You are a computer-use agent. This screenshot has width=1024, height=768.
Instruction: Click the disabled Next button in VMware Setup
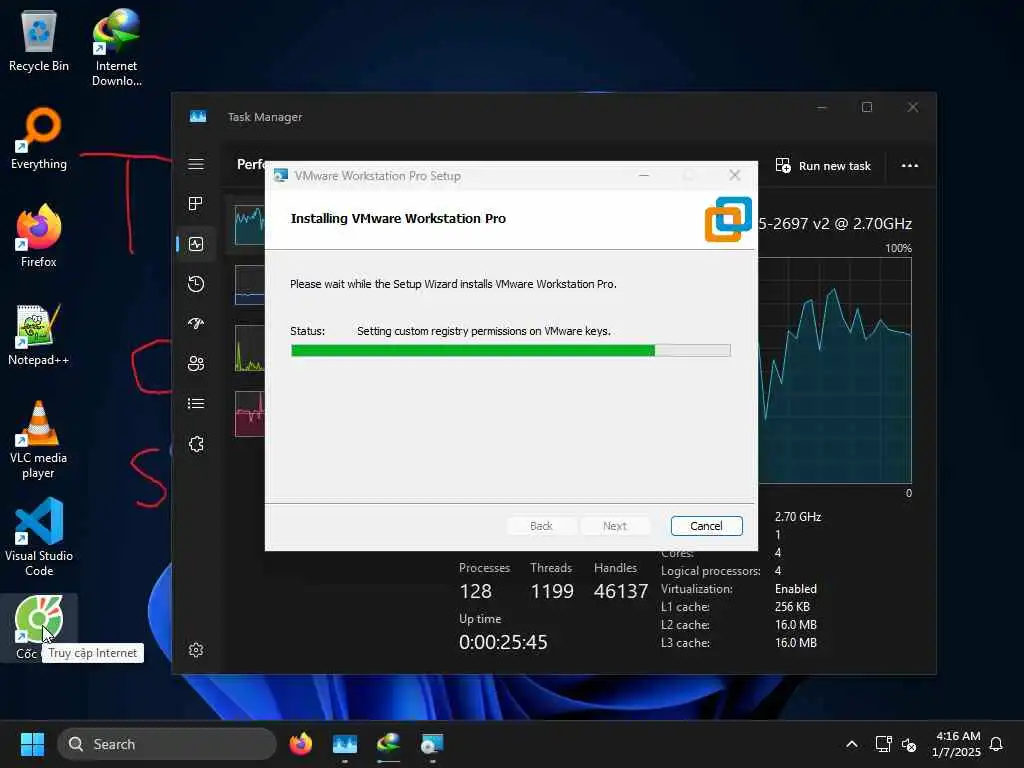tap(615, 526)
